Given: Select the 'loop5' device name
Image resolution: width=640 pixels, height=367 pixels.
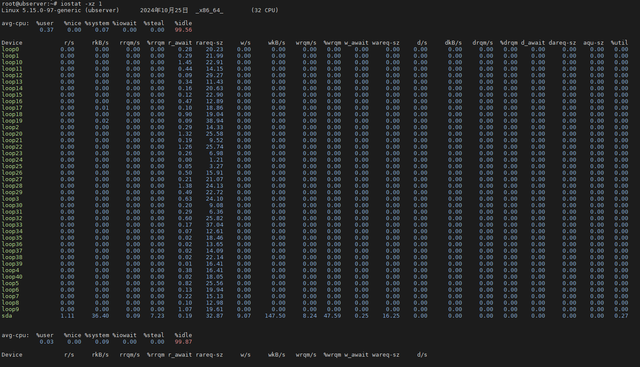Looking at the screenshot, I should 10,283.
